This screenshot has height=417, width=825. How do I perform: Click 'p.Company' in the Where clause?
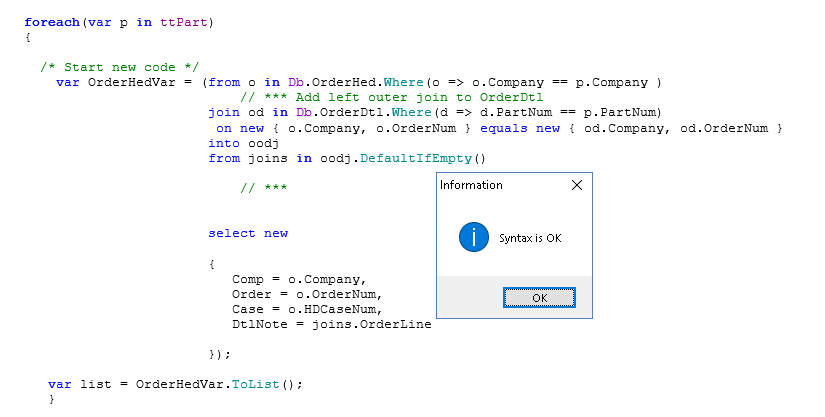(x=612, y=83)
